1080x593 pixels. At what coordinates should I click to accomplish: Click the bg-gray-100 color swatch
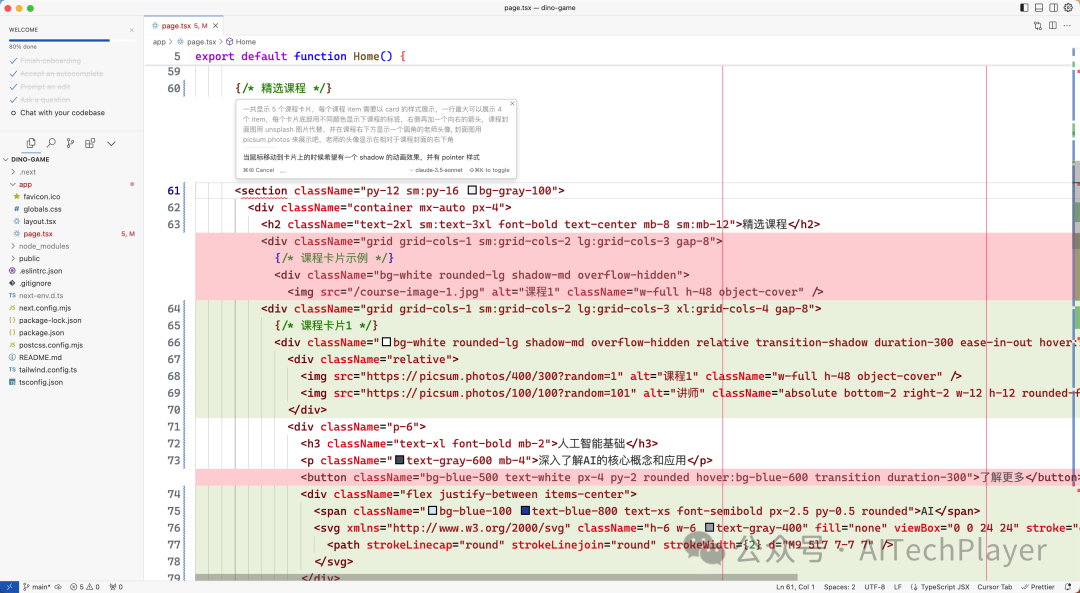point(472,190)
